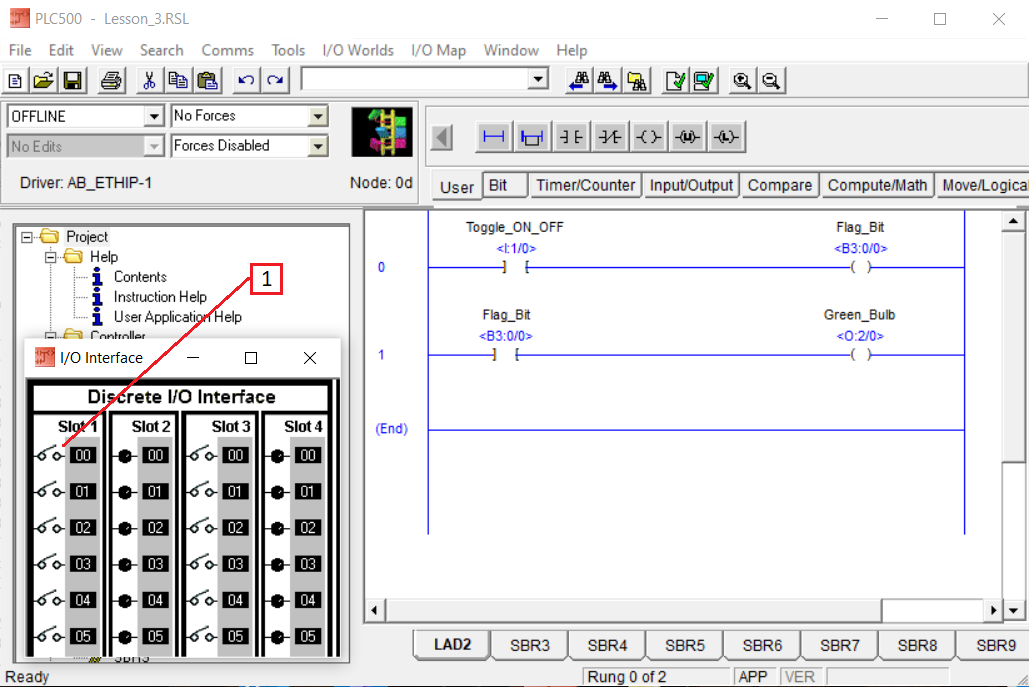The image size is (1029, 687).
Task: Toggle Slot 1 switch 04
Action: coord(50,598)
